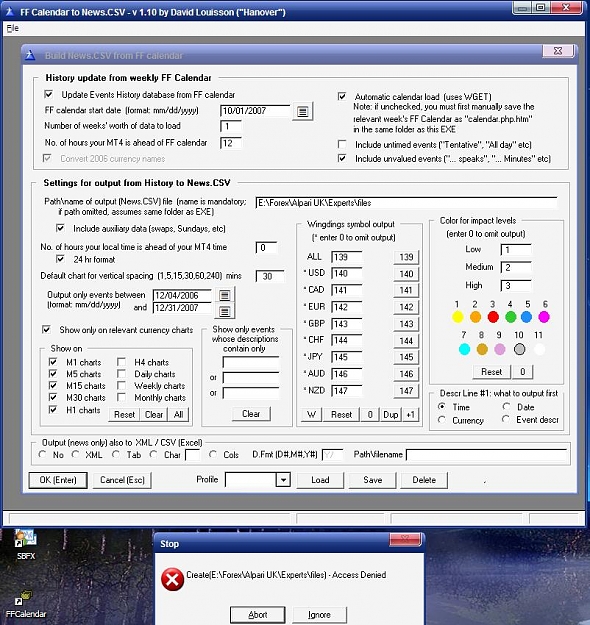Open date picker beside 12/04/2006 field
This screenshot has height=625, width=590.
pyautogui.click(x=224, y=295)
